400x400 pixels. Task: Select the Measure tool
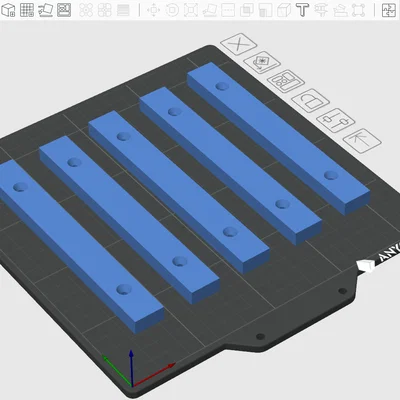[x=340, y=10]
